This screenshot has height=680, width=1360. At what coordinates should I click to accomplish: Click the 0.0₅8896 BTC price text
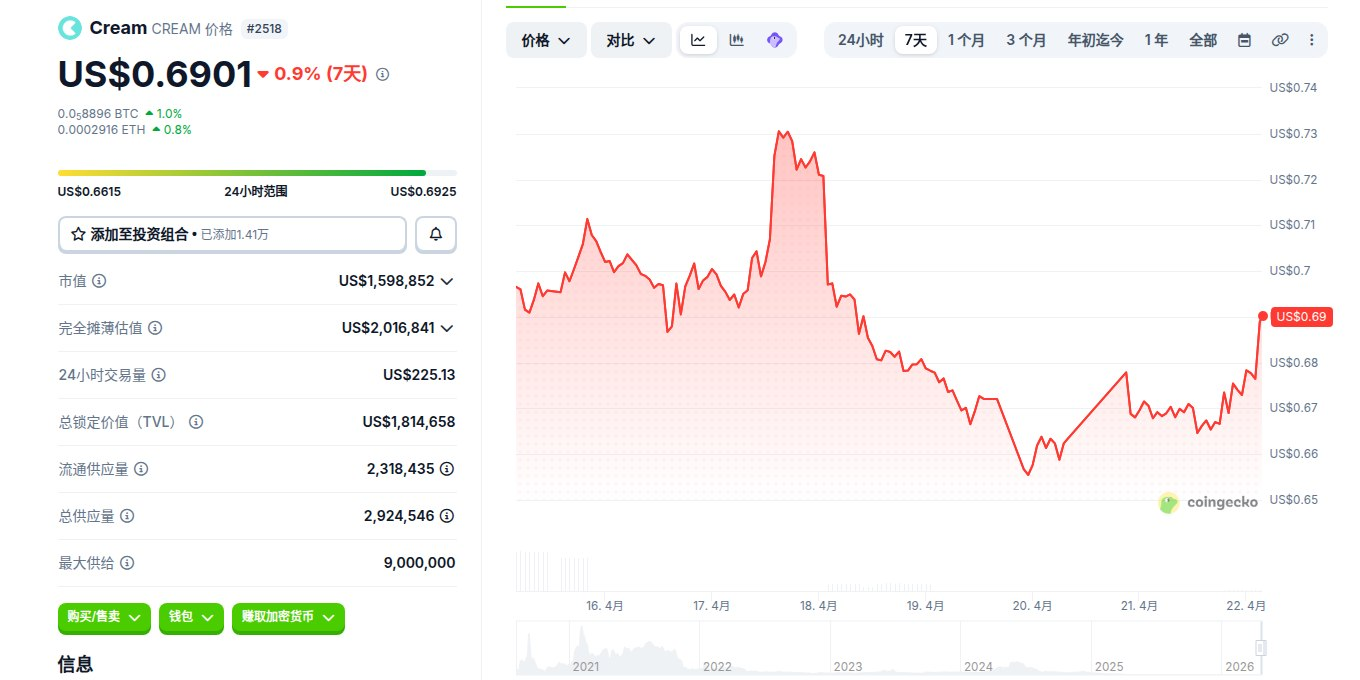(98, 114)
